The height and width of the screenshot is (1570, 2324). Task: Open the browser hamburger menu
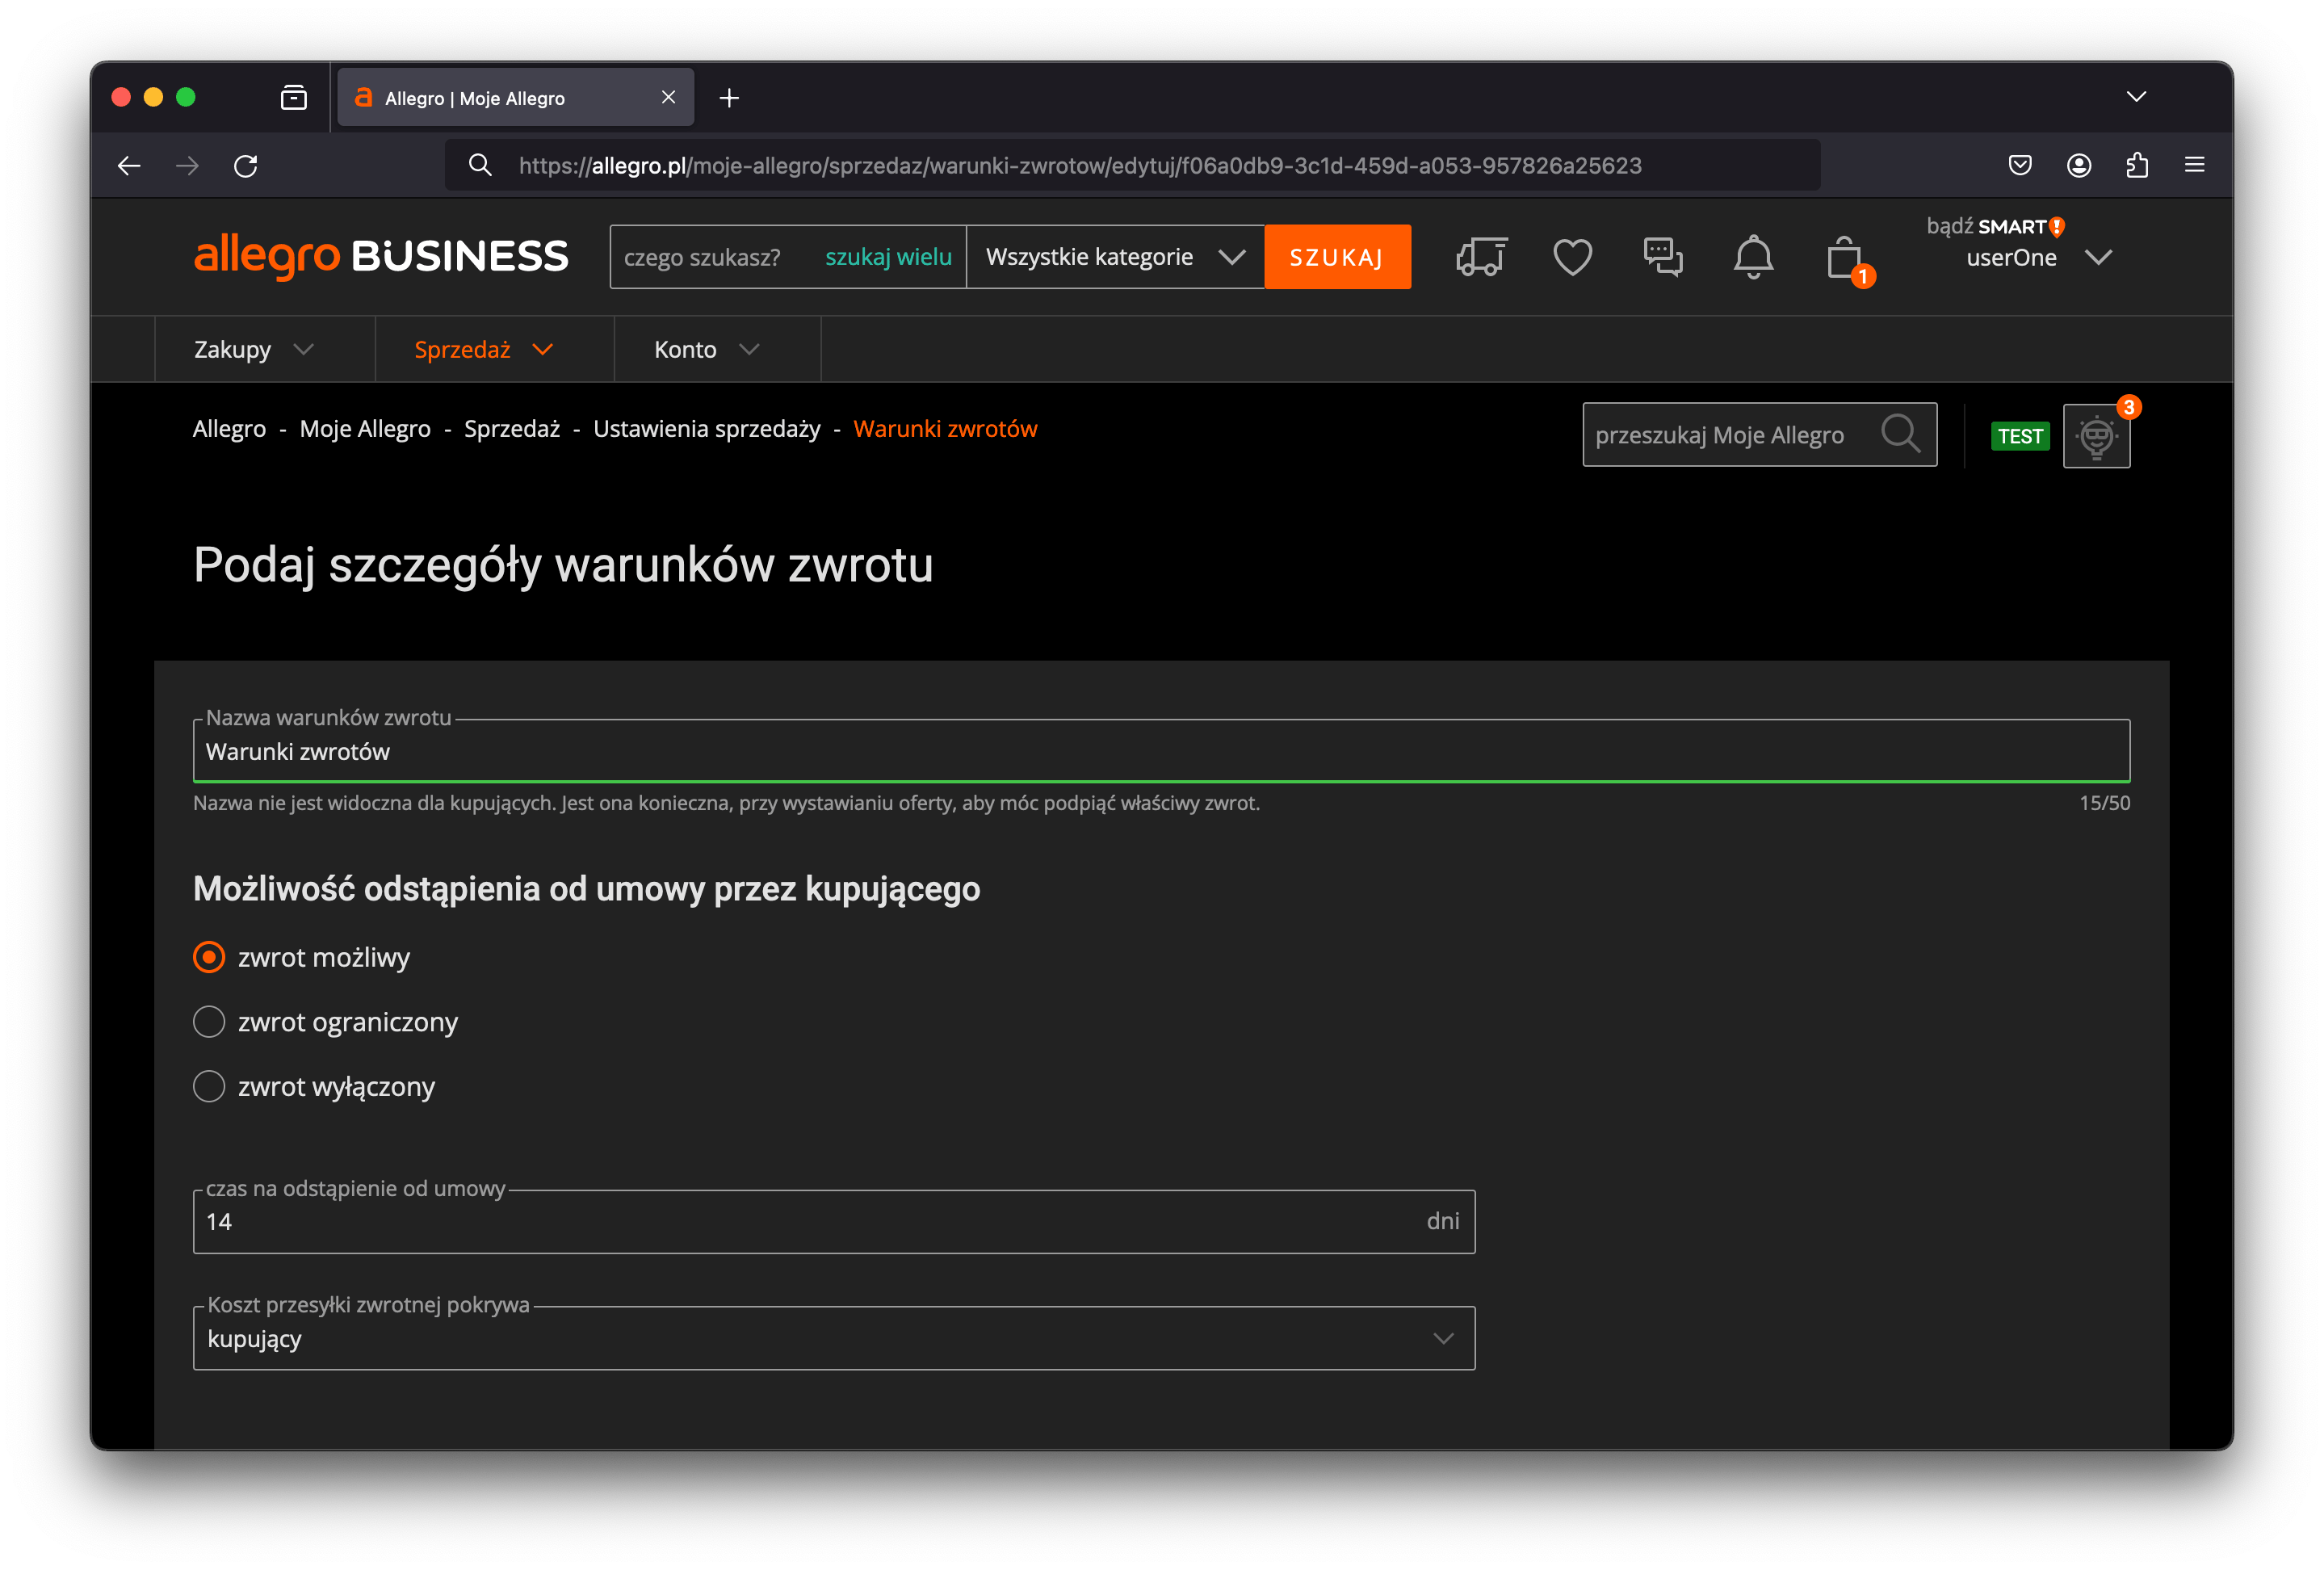[x=2194, y=165]
